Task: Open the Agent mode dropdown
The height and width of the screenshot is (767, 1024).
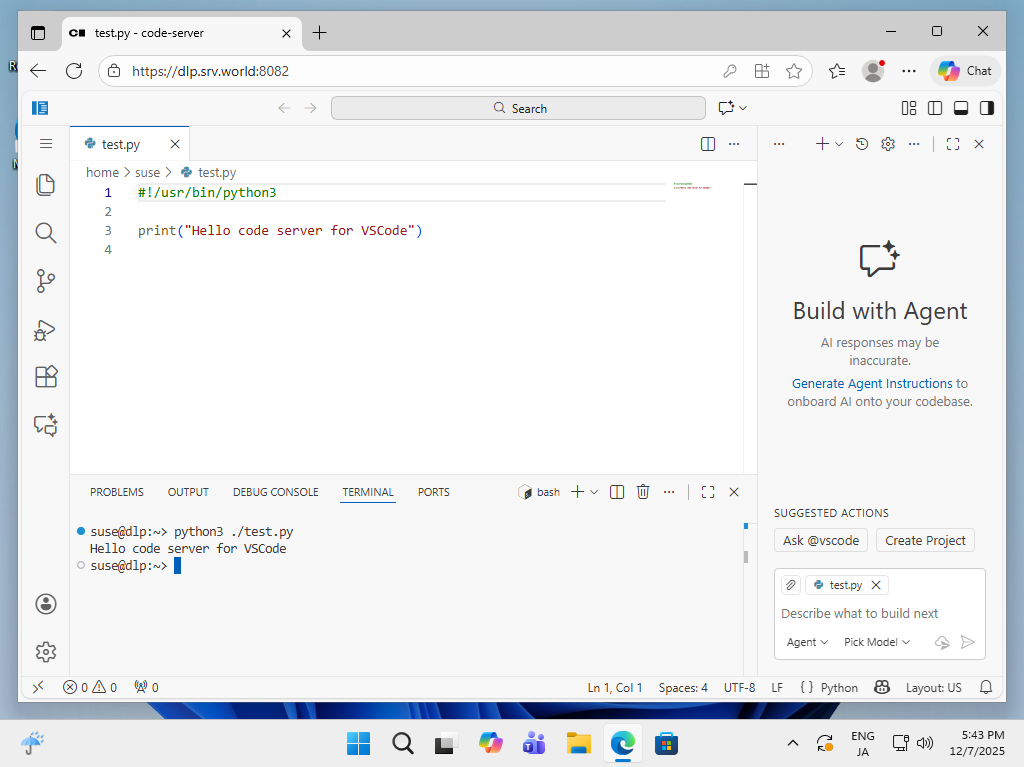Action: pos(807,642)
